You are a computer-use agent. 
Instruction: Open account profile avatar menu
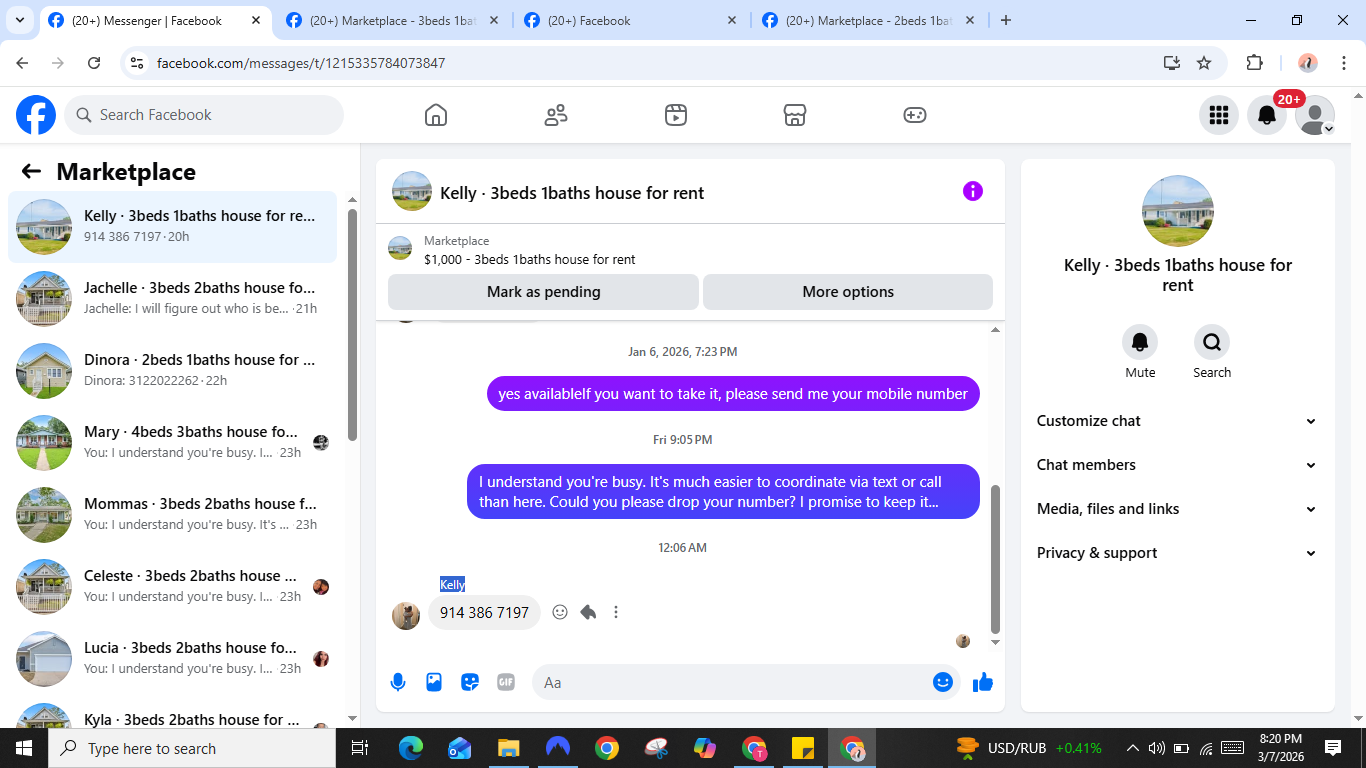pos(1315,115)
